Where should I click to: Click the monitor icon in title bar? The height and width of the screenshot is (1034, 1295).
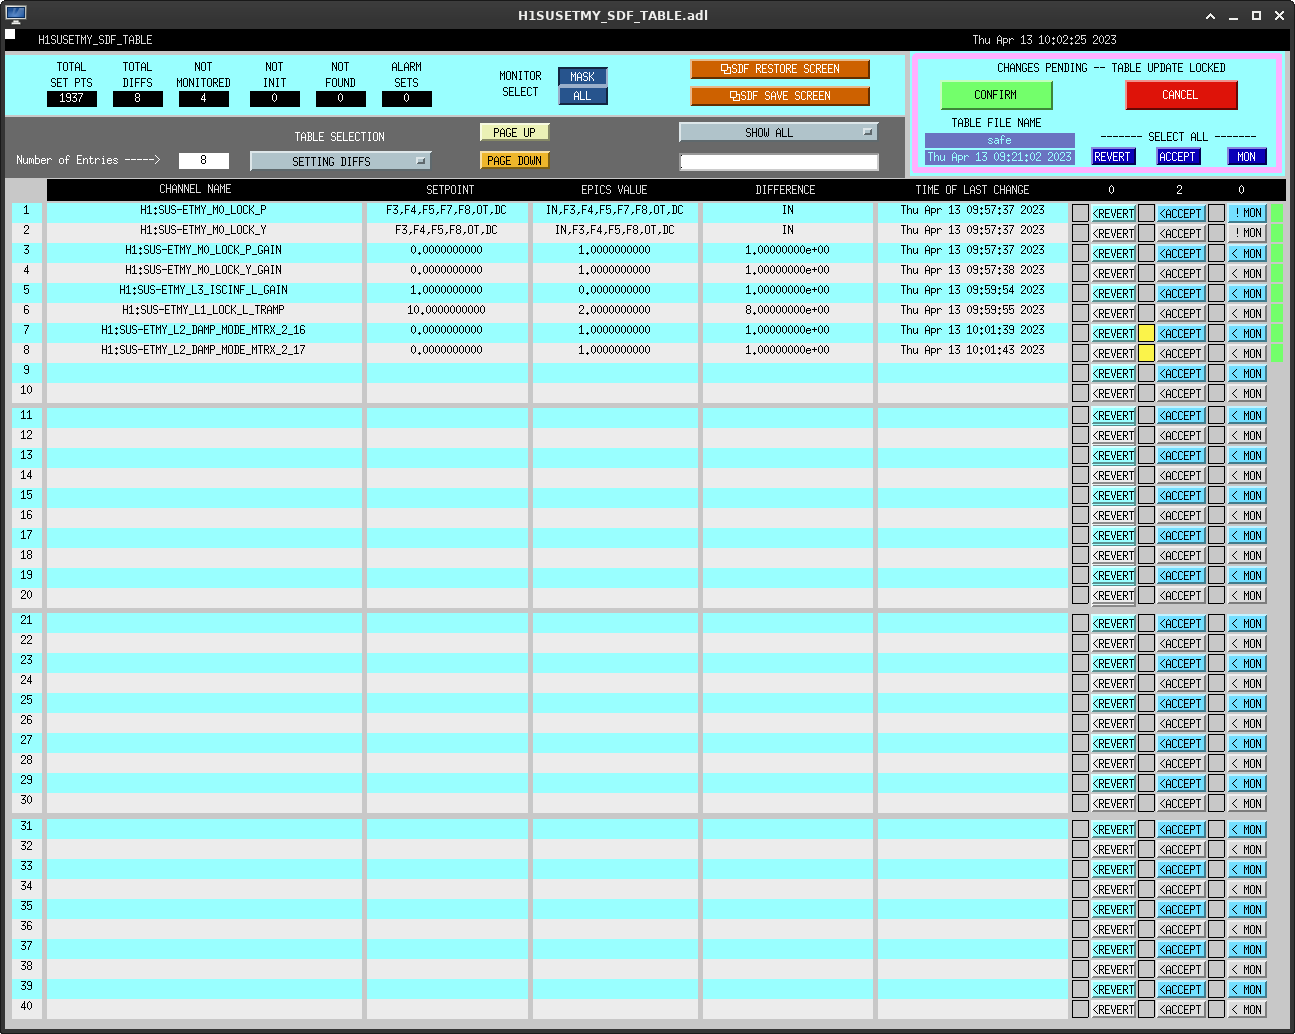16,15
